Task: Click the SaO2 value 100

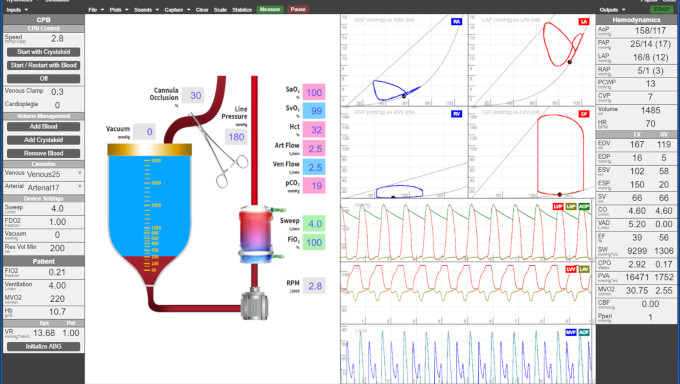Action: (314, 92)
